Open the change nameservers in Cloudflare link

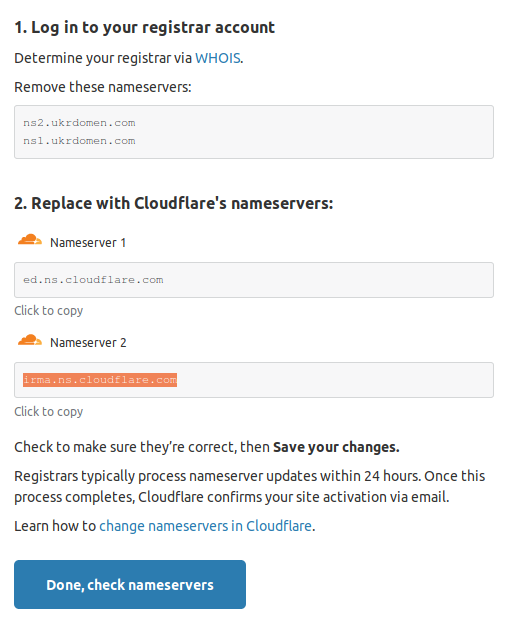(x=205, y=526)
